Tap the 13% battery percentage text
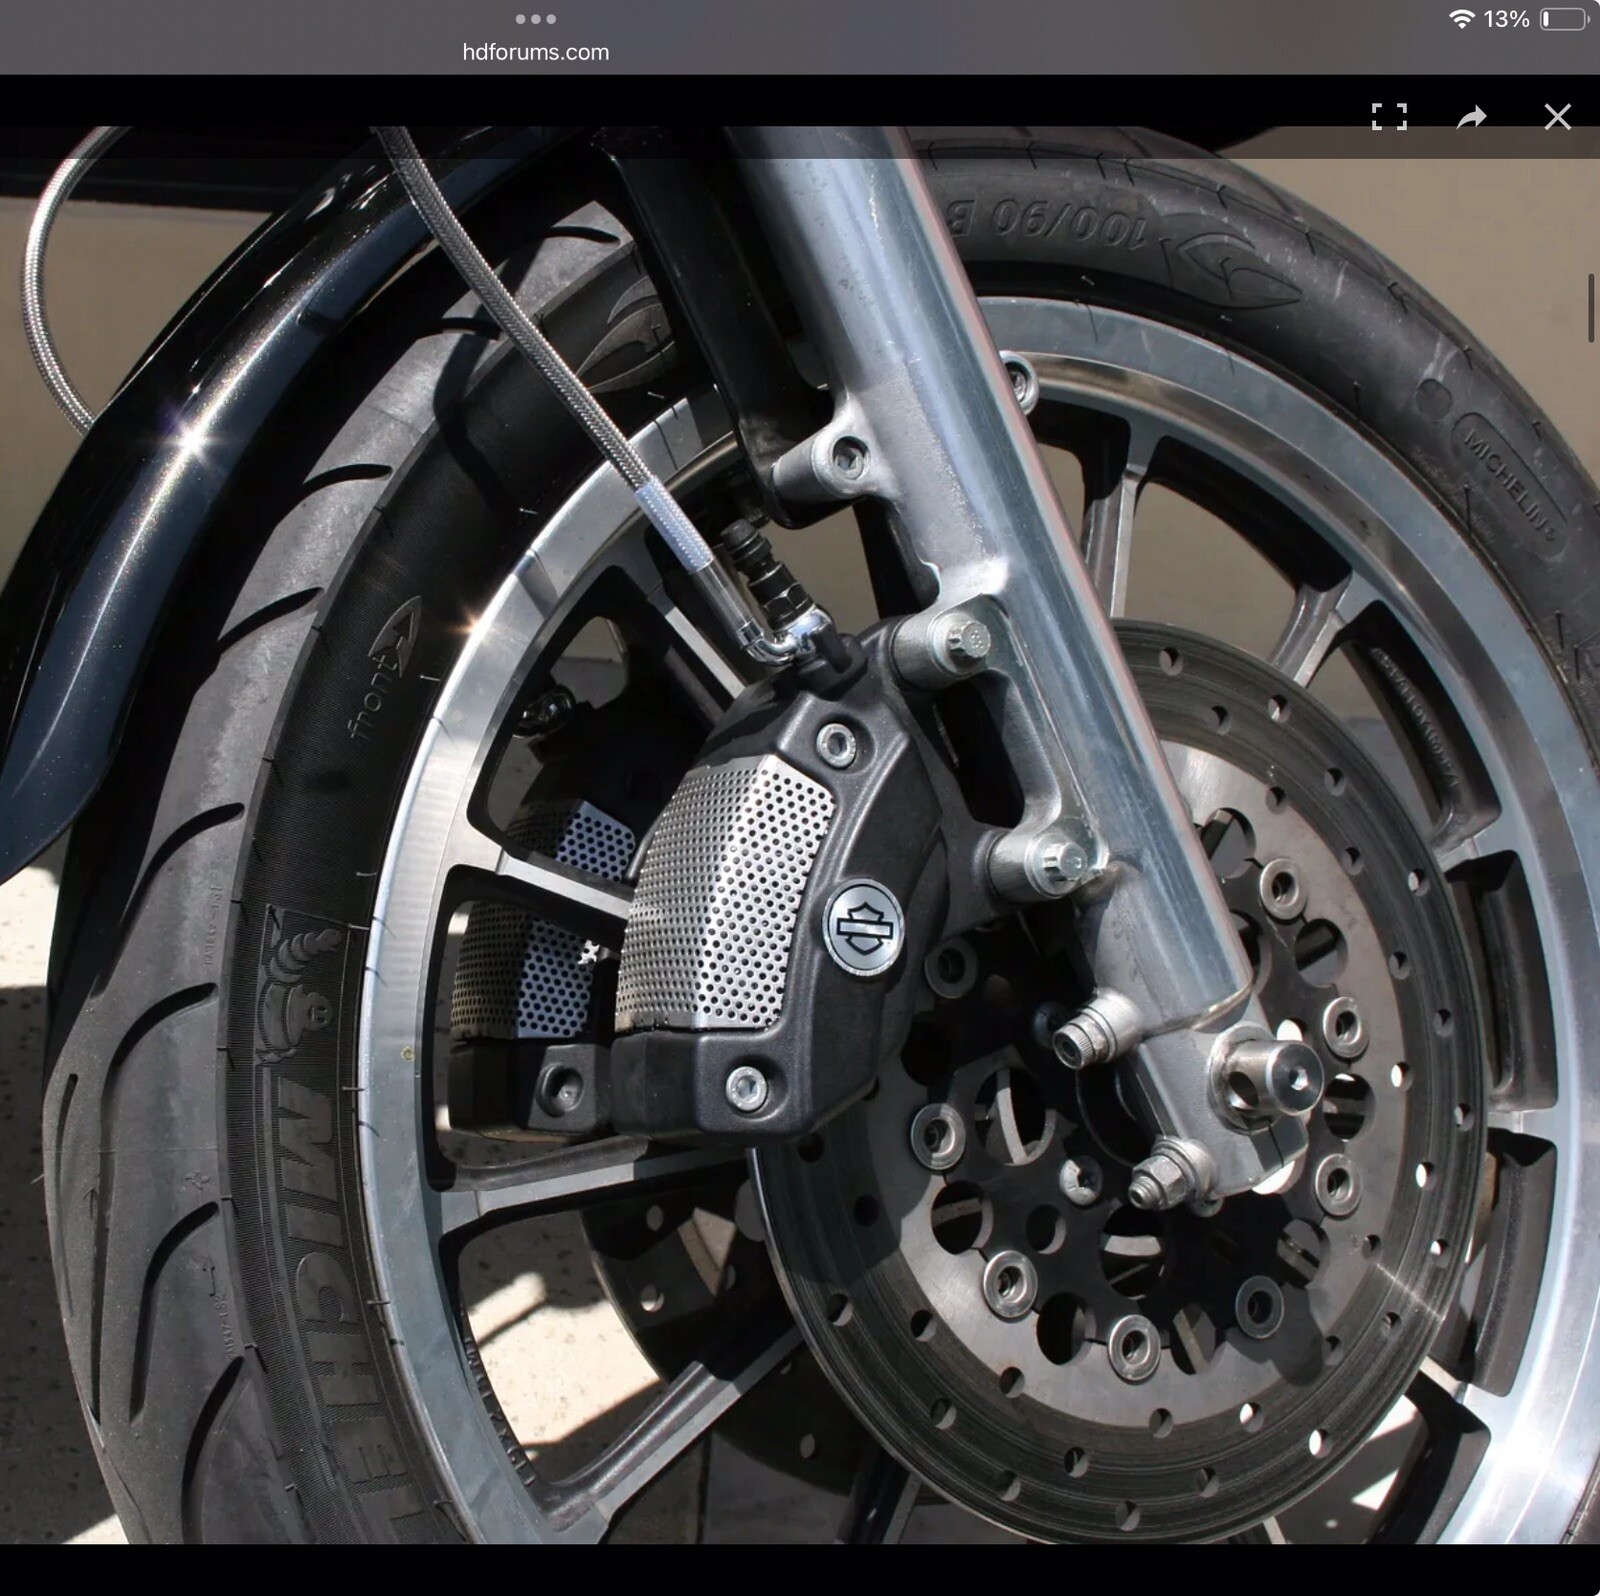The height and width of the screenshot is (1596, 1600). 1506,19
